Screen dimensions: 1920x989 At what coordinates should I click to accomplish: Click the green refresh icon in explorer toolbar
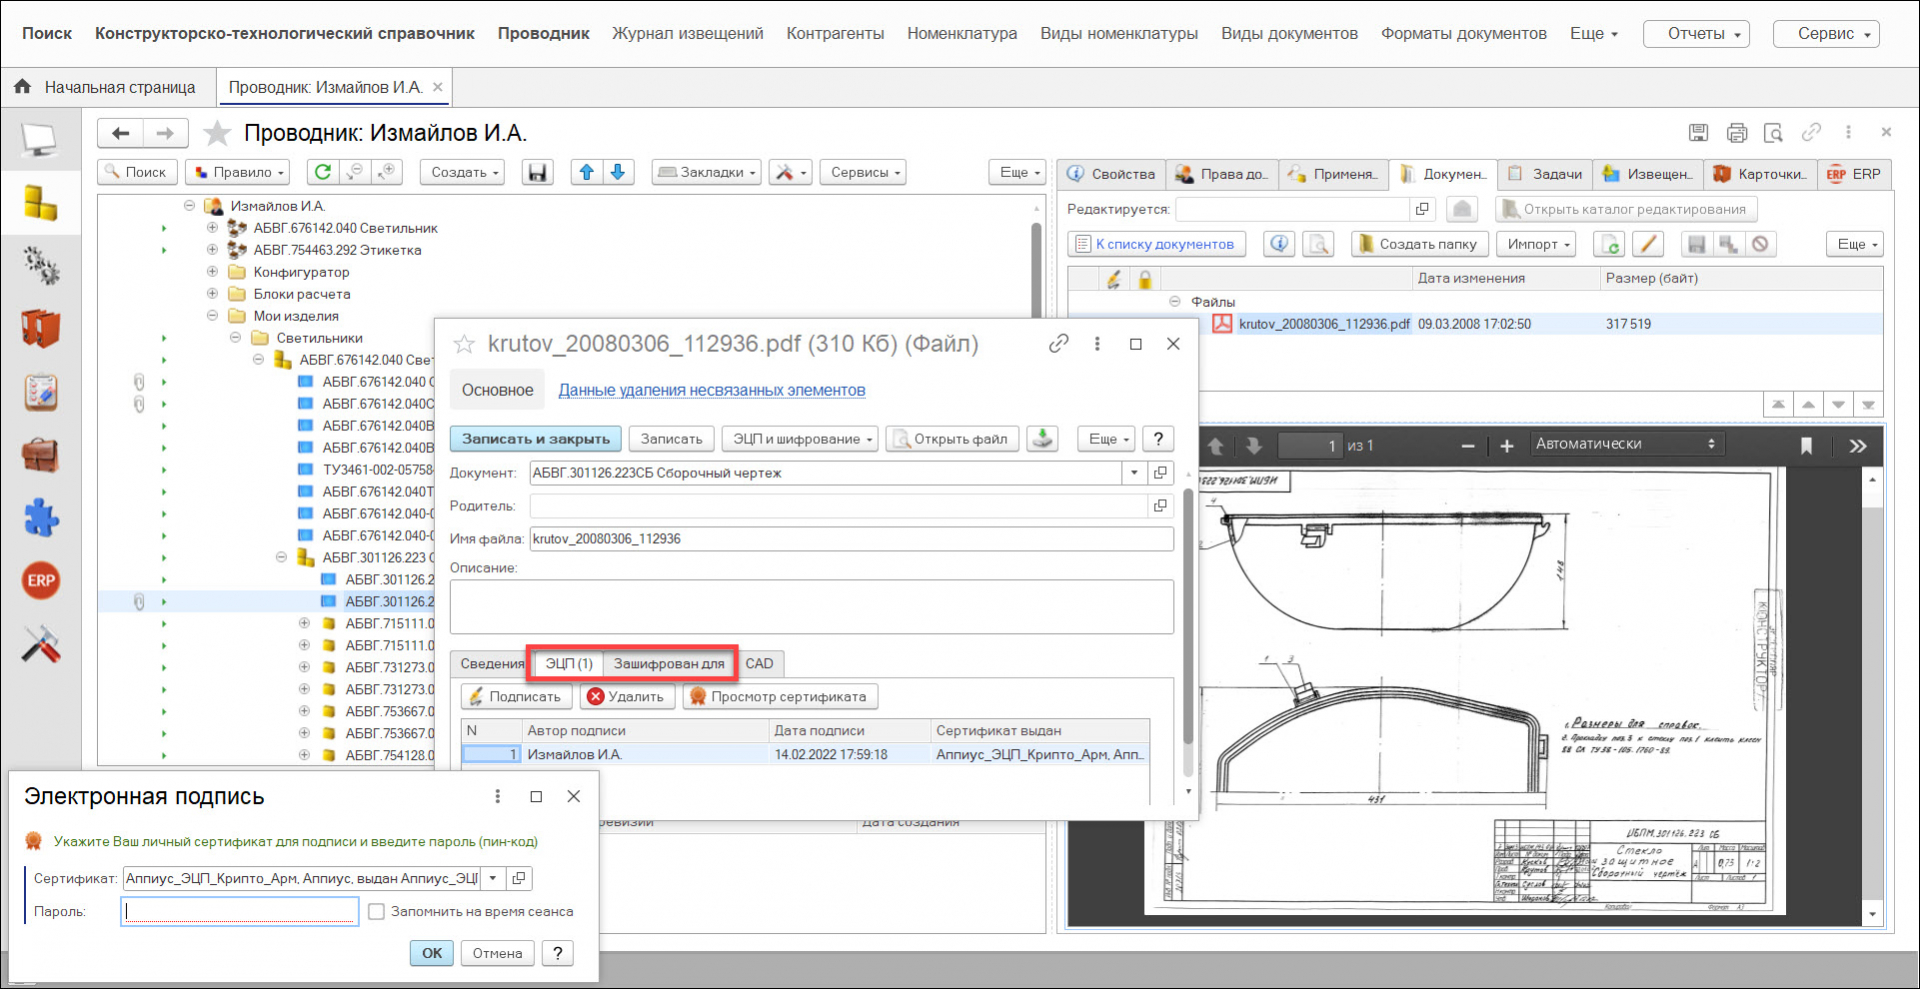[x=322, y=172]
